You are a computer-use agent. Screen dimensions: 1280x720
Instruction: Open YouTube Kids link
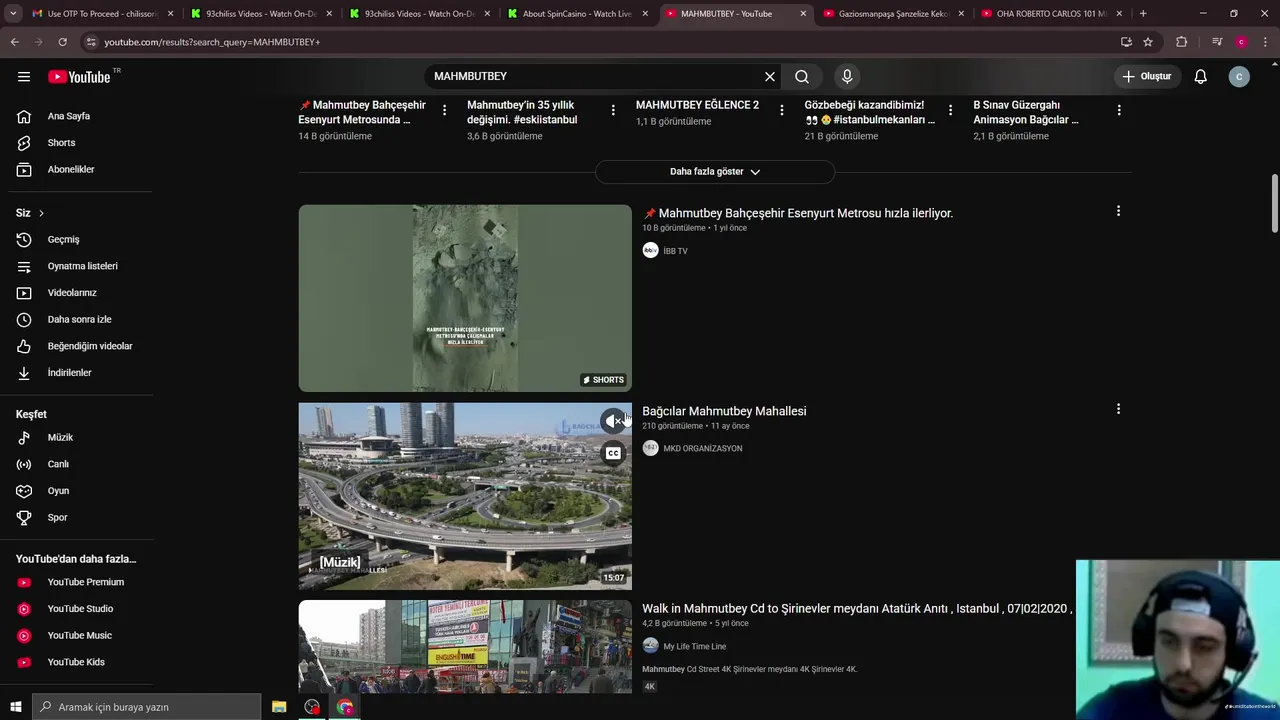pos(76,662)
